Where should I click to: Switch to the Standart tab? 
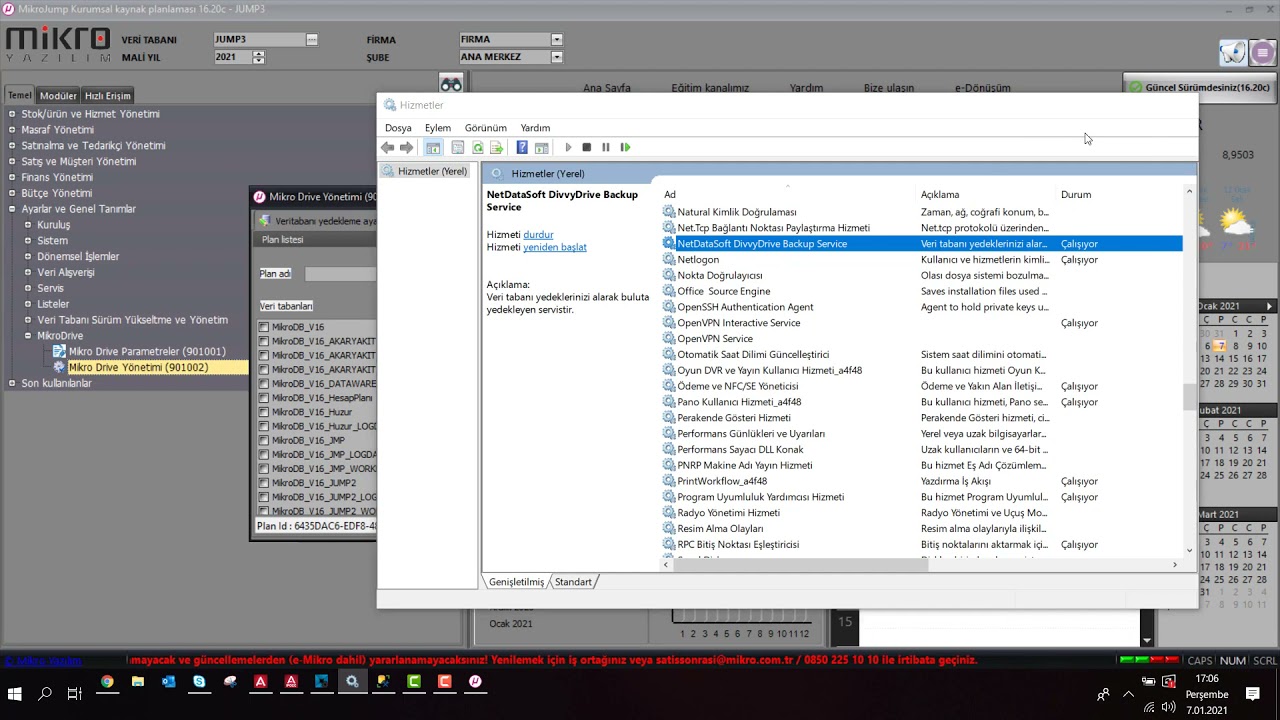[573, 582]
